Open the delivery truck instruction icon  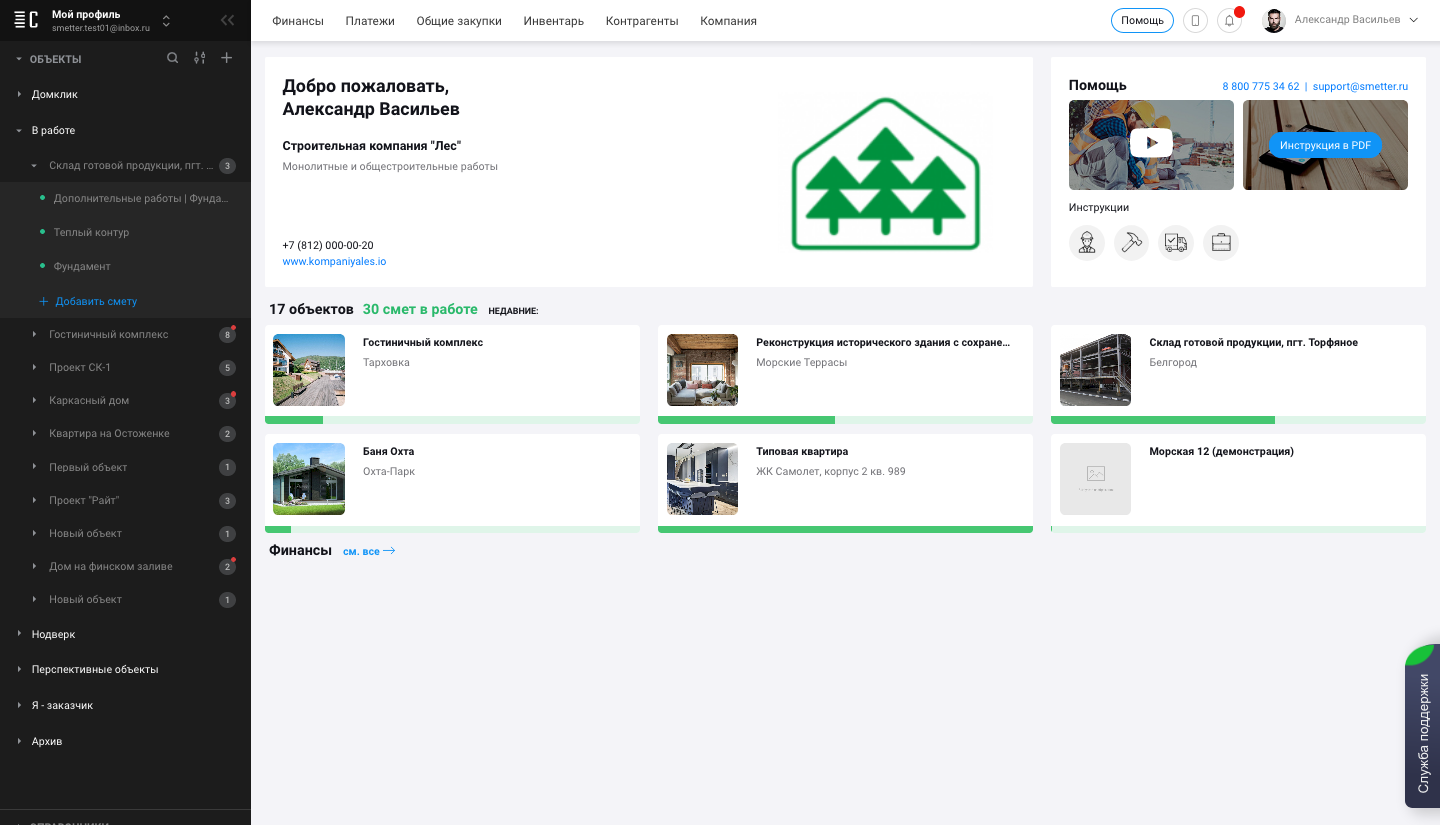(x=1176, y=243)
